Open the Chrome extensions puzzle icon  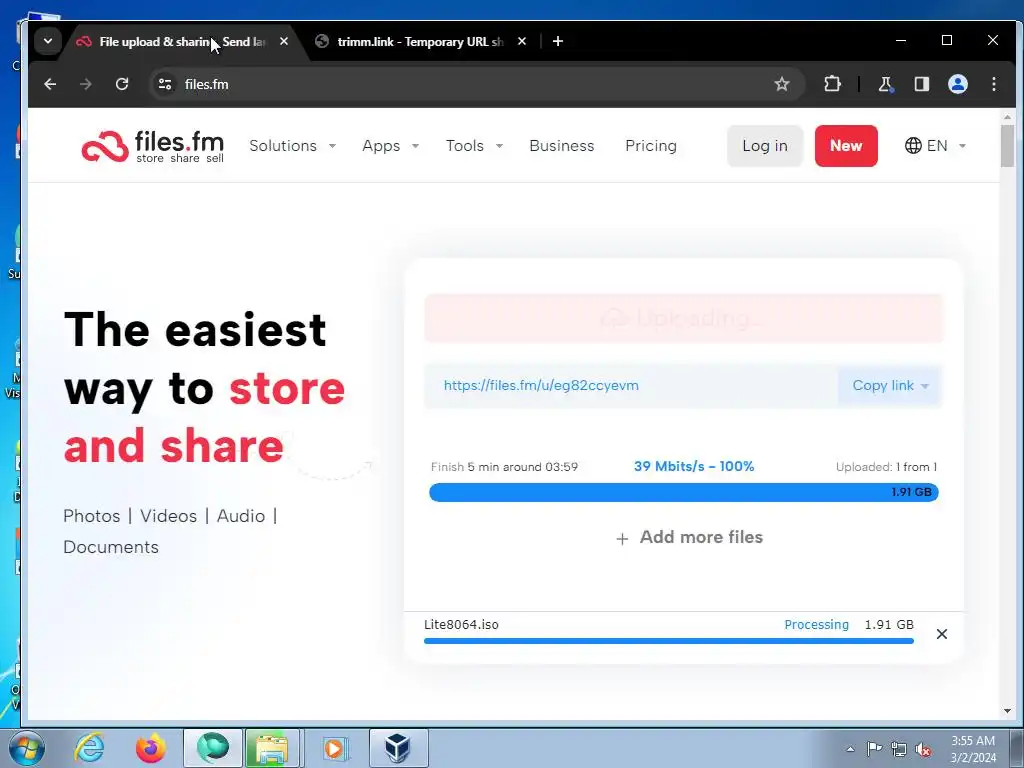(832, 84)
